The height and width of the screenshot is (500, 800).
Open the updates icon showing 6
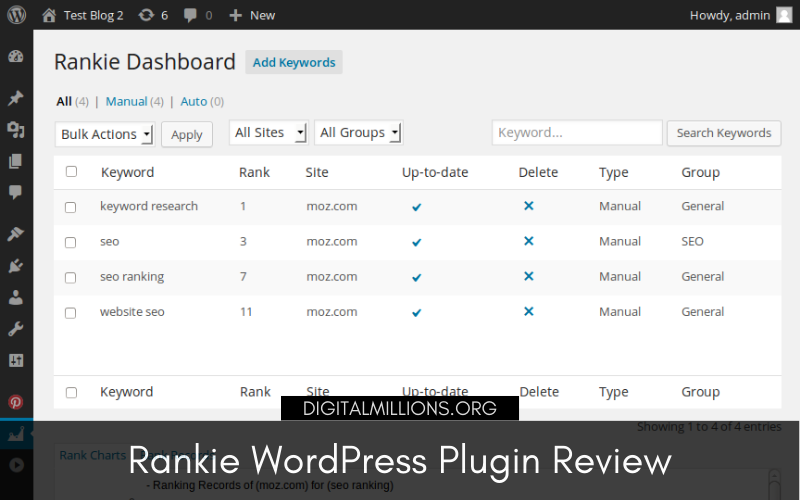click(146, 15)
